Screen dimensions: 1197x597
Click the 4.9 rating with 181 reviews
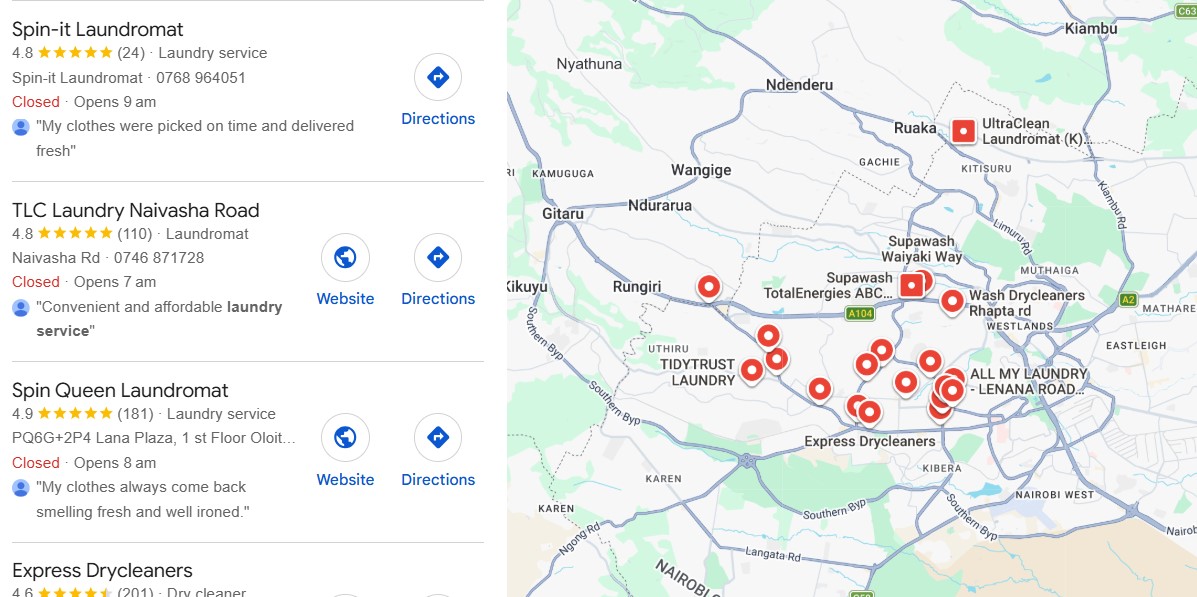coord(82,414)
